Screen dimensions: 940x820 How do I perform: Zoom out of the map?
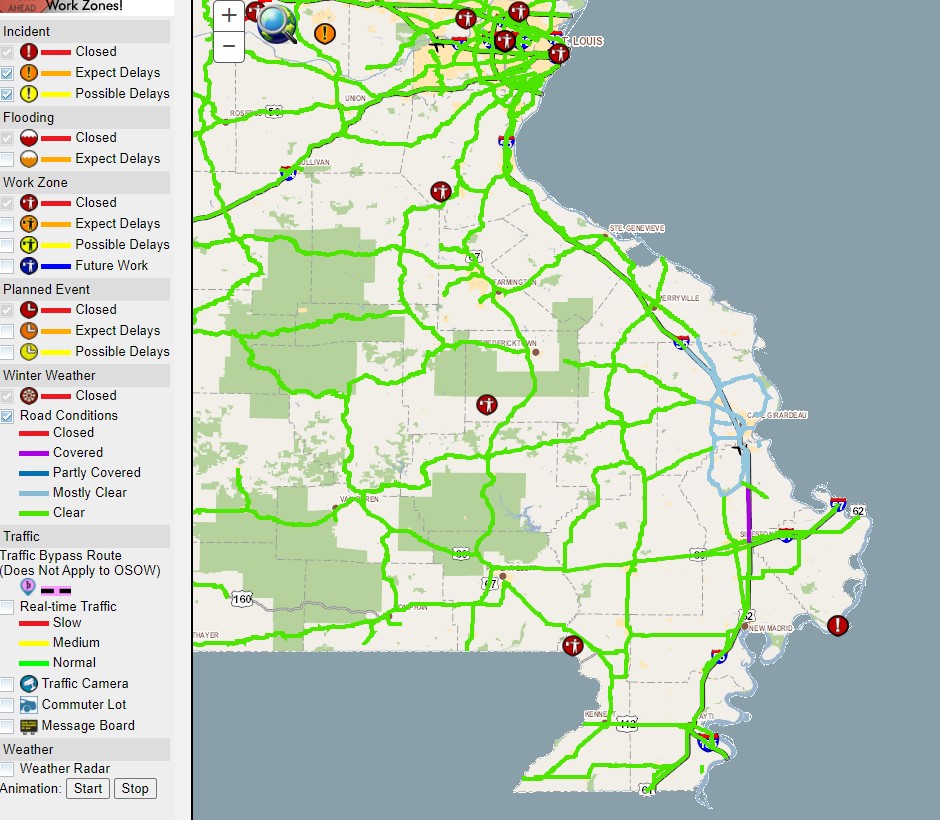229,46
